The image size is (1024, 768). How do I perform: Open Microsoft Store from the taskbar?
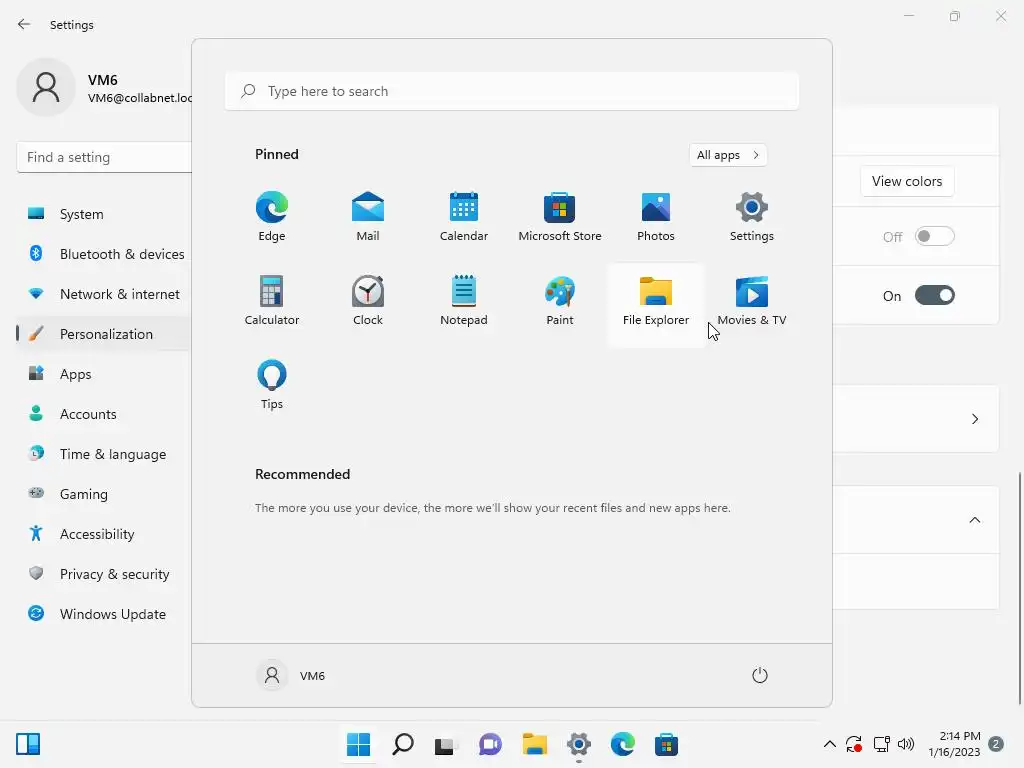point(666,744)
